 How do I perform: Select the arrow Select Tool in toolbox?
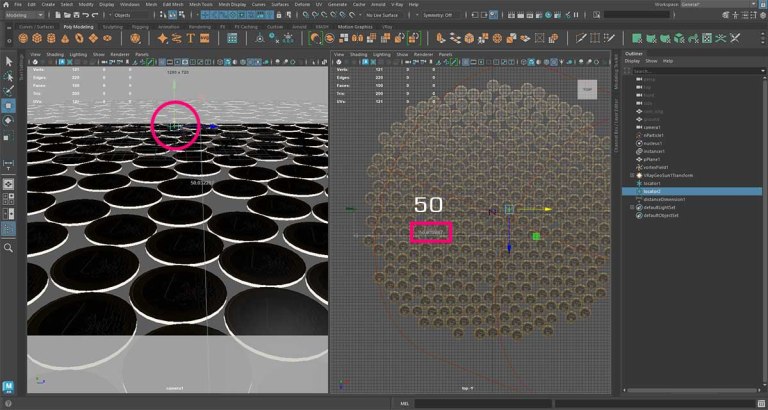(x=9, y=61)
